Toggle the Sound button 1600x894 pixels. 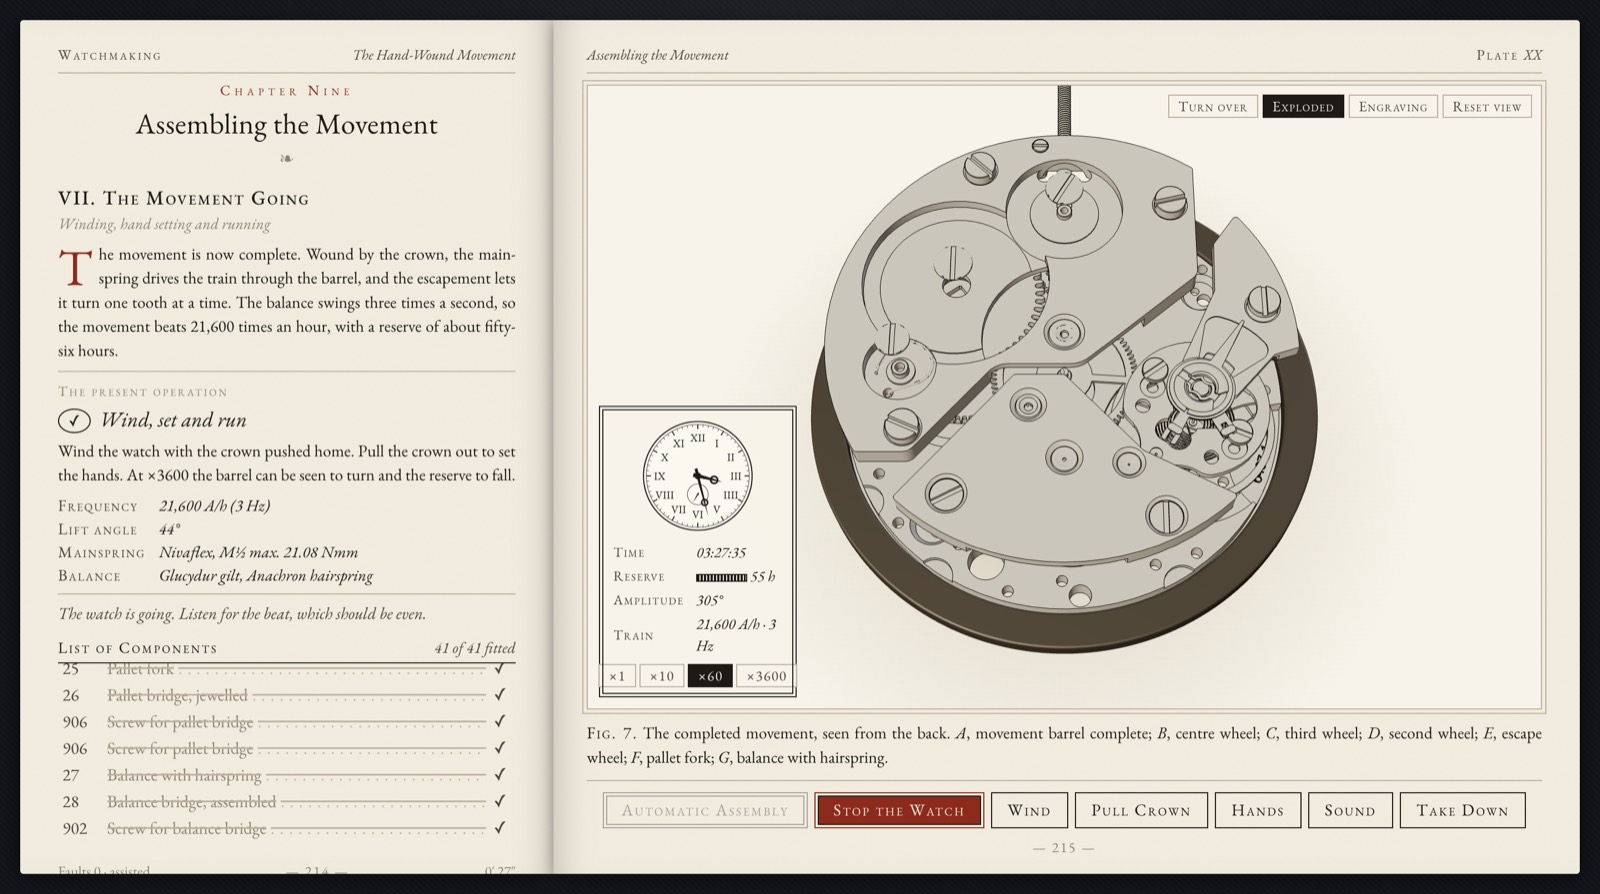1350,810
